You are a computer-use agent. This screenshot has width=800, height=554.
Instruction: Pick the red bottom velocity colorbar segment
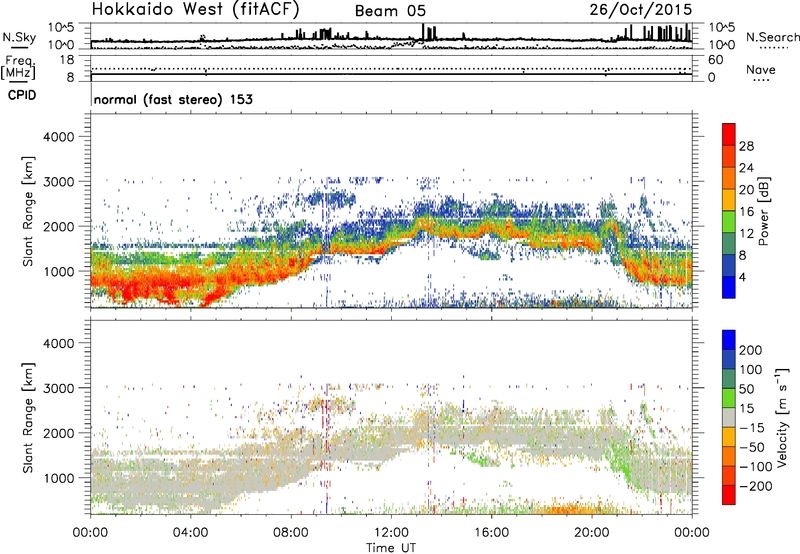click(x=729, y=495)
